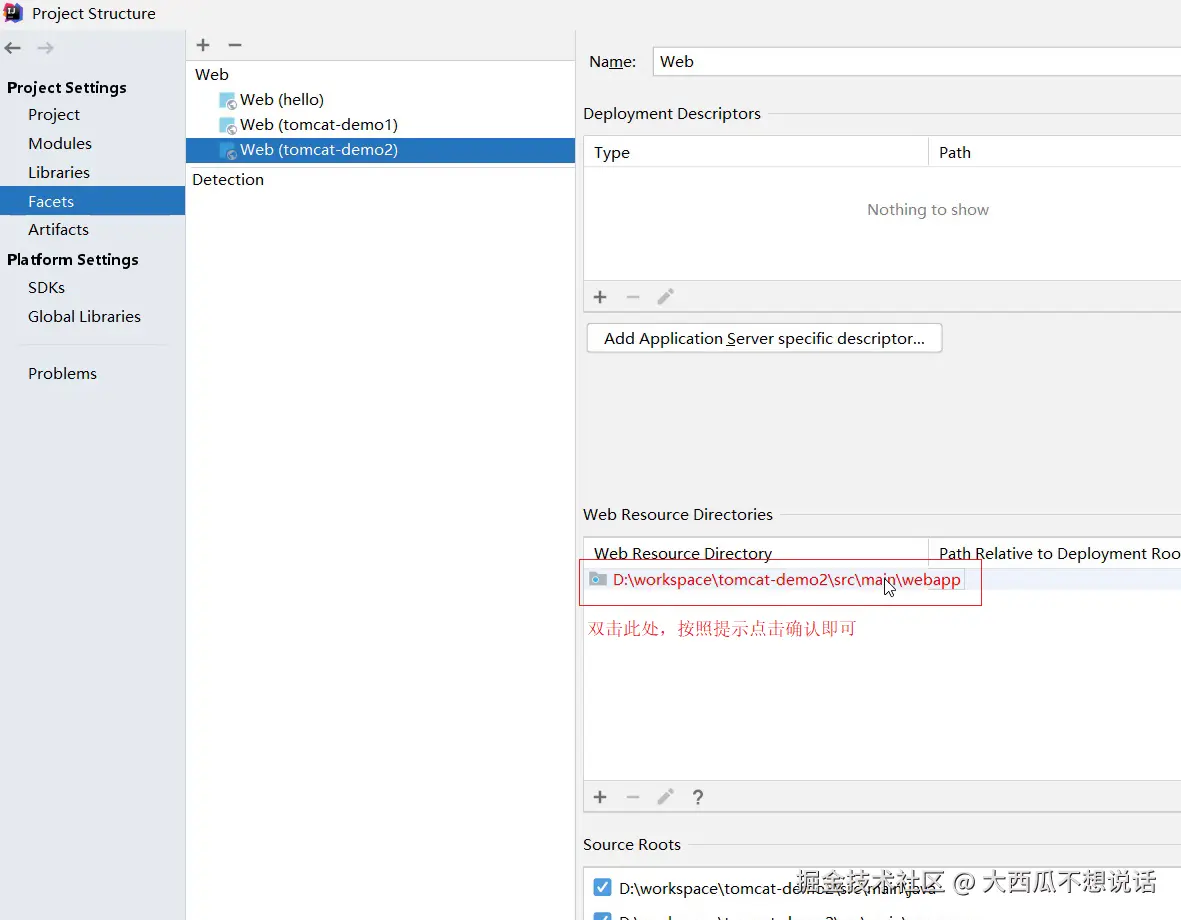Add a web resource directory
1181x920 pixels.
600,797
